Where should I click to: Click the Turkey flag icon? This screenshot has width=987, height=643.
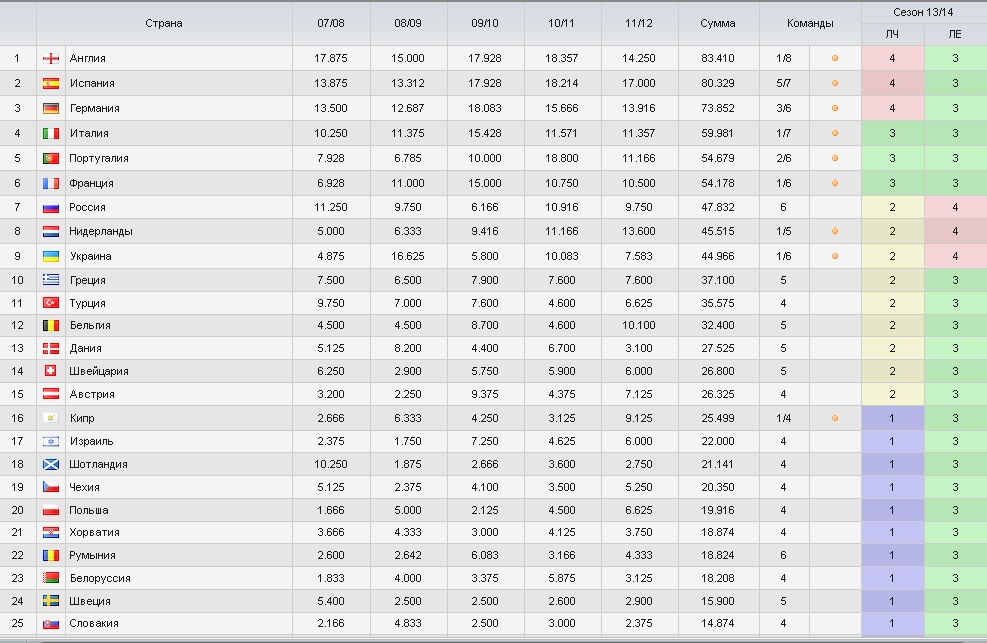click(50, 303)
